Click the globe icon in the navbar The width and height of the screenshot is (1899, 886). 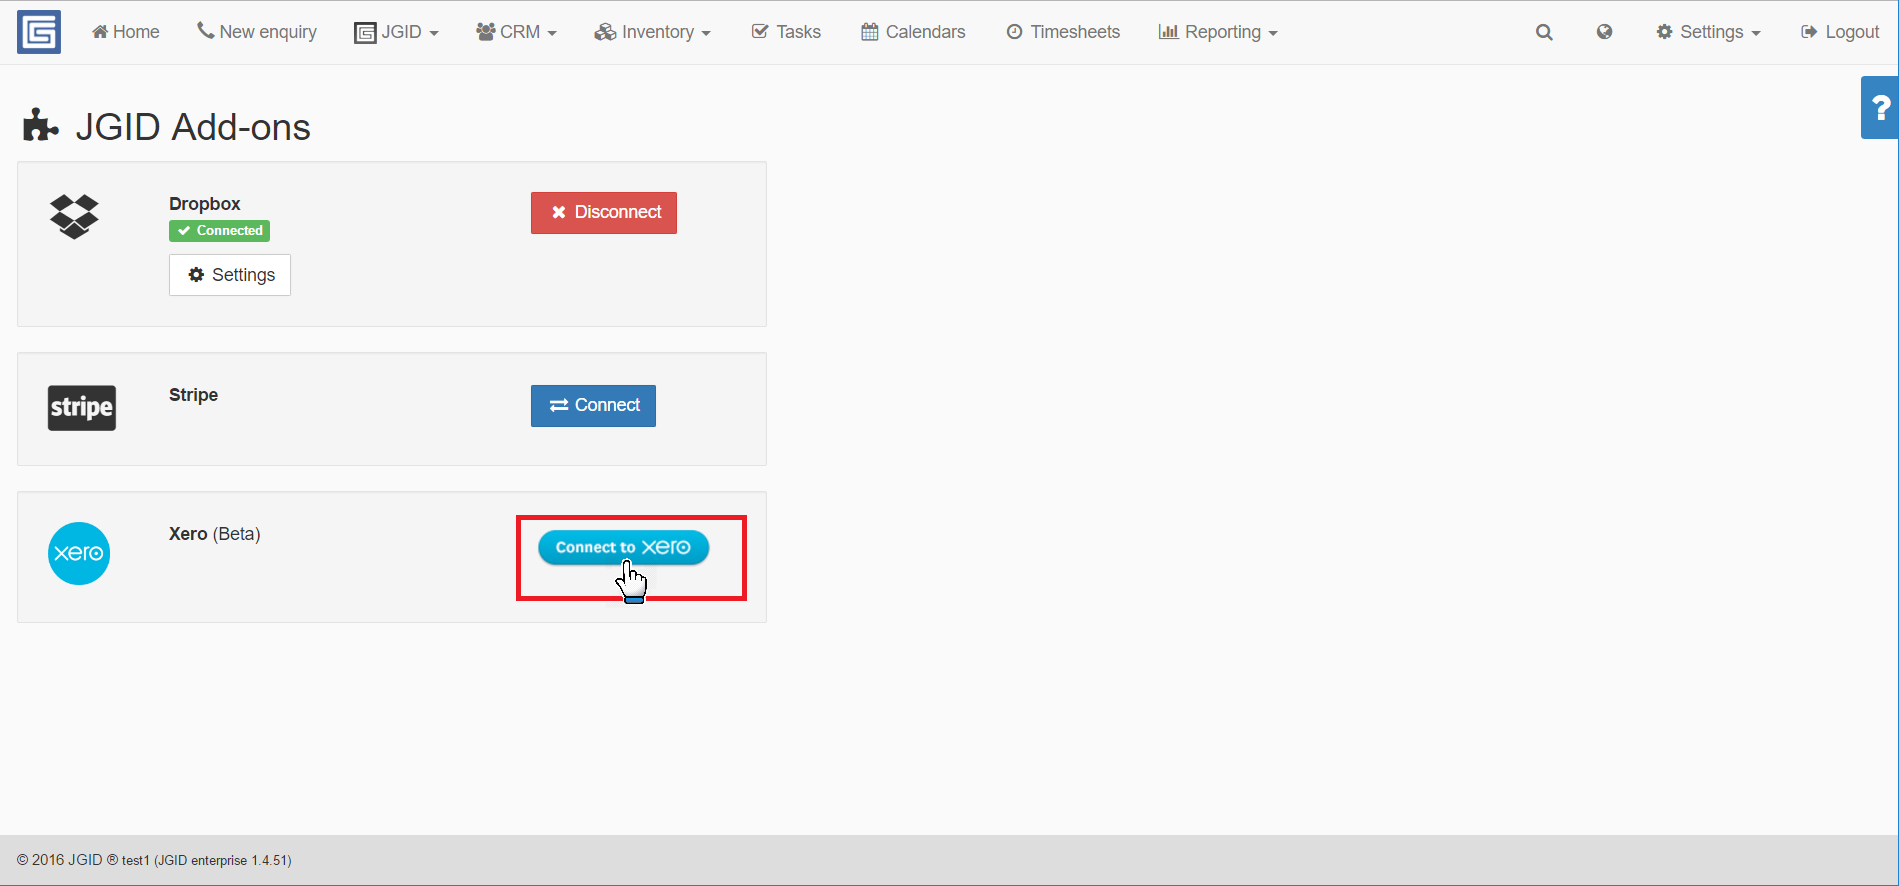point(1604,32)
